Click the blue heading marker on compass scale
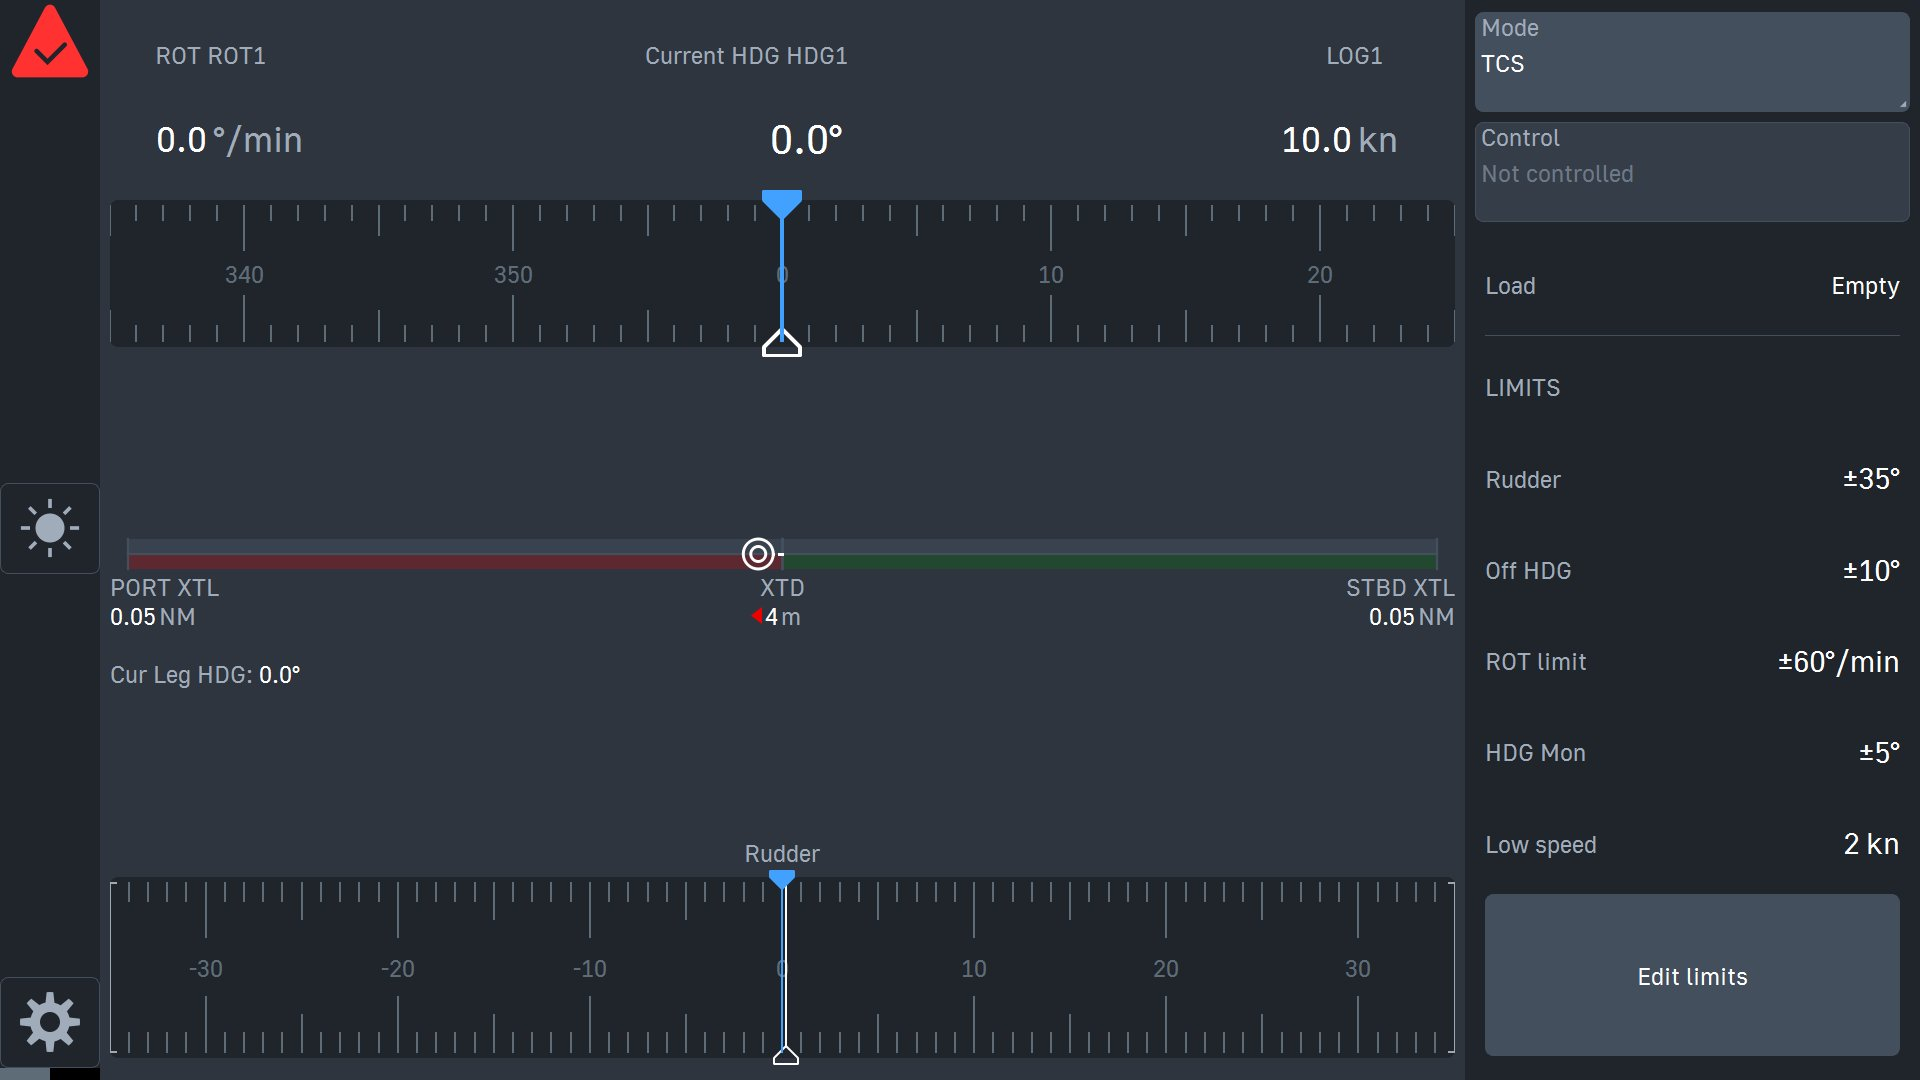Screen dimensions: 1920x1080 click(782, 204)
